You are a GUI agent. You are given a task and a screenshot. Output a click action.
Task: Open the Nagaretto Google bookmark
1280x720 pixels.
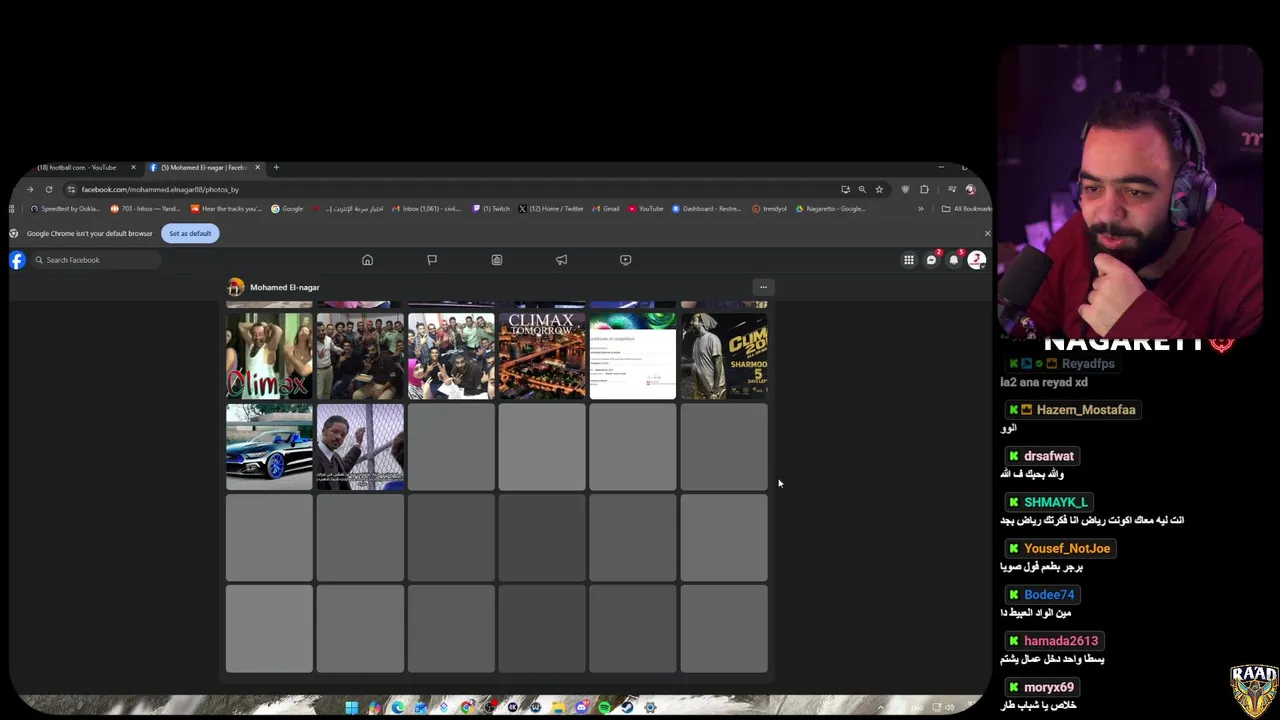[831, 209]
